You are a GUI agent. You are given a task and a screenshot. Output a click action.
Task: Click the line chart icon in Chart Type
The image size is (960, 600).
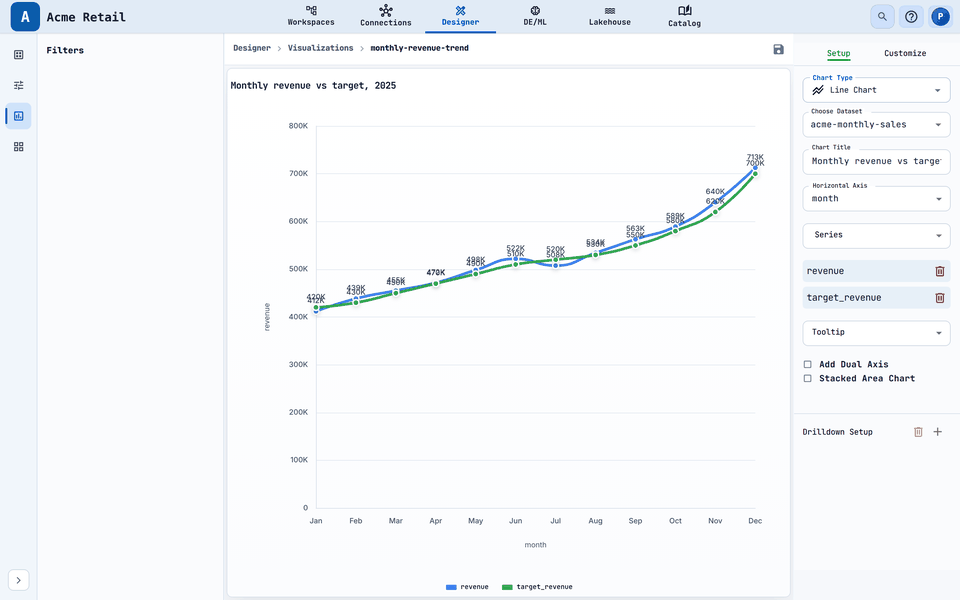818,90
